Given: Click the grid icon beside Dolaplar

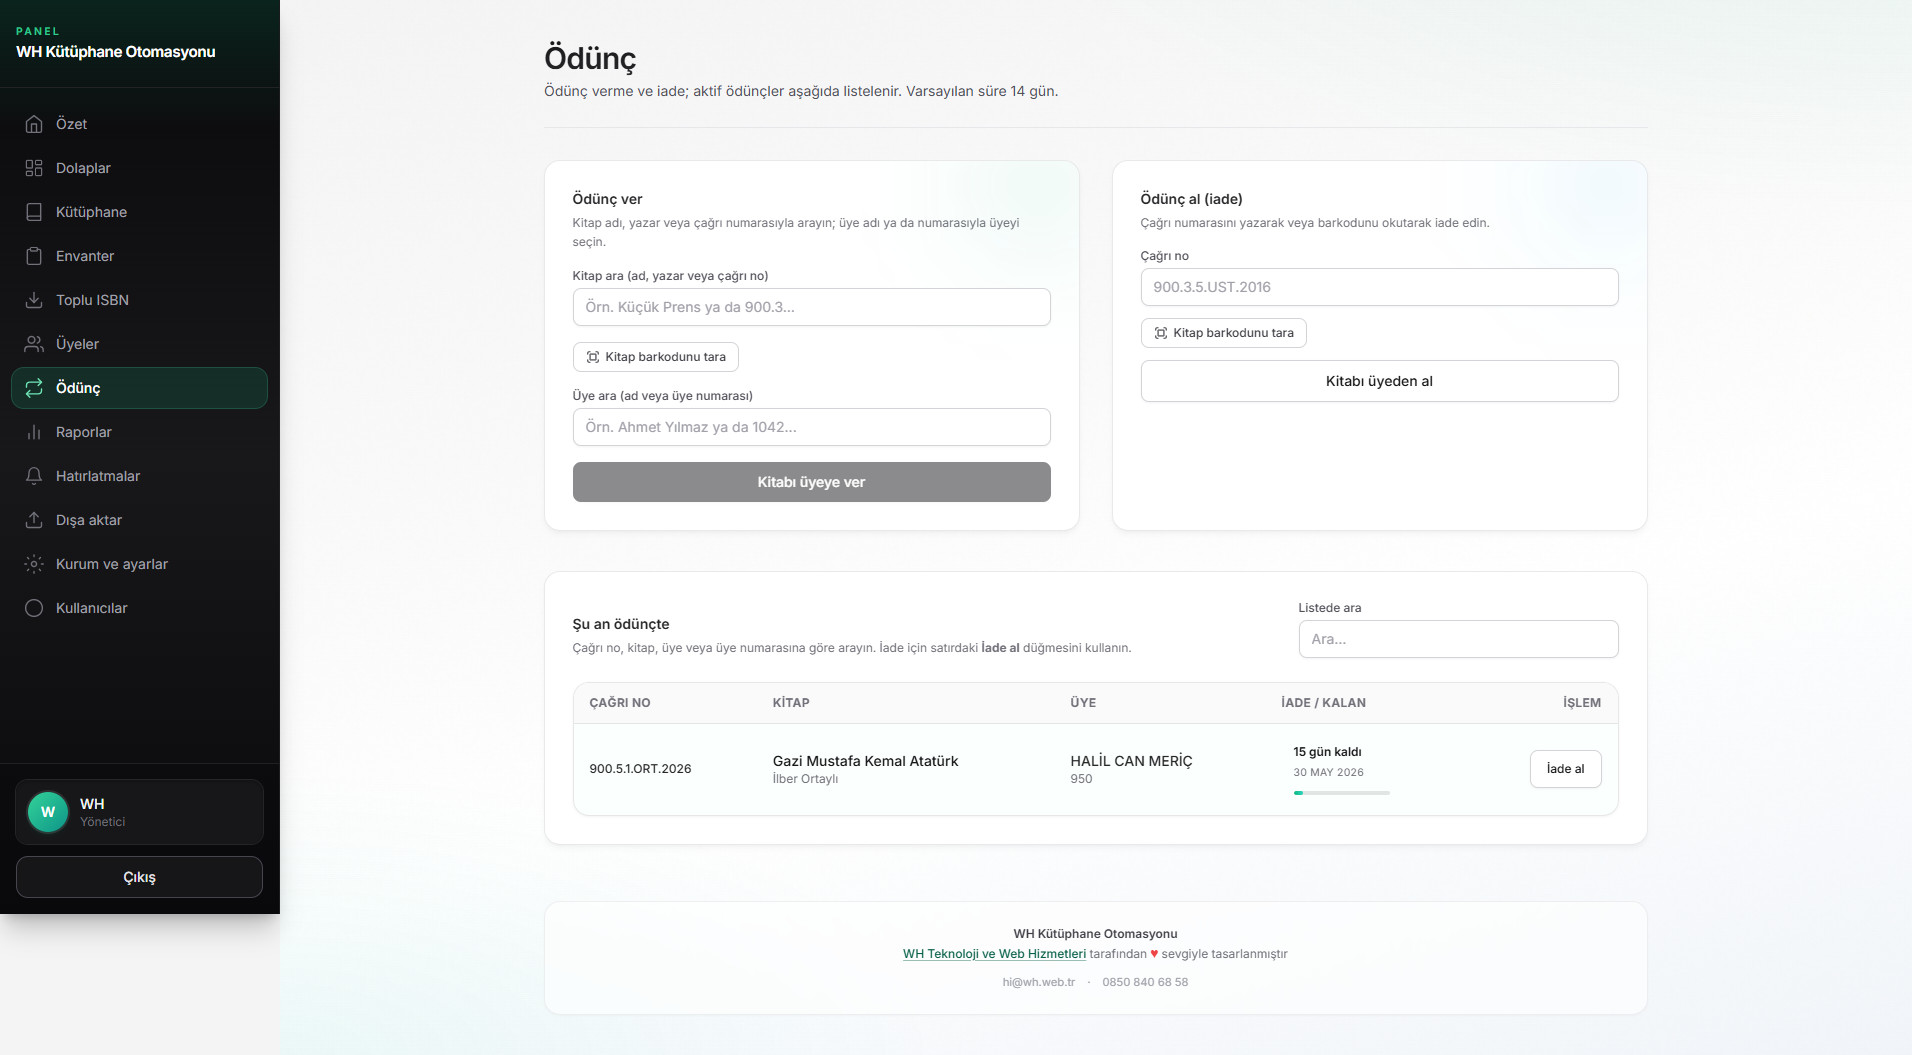Looking at the screenshot, I should (34, 168).
